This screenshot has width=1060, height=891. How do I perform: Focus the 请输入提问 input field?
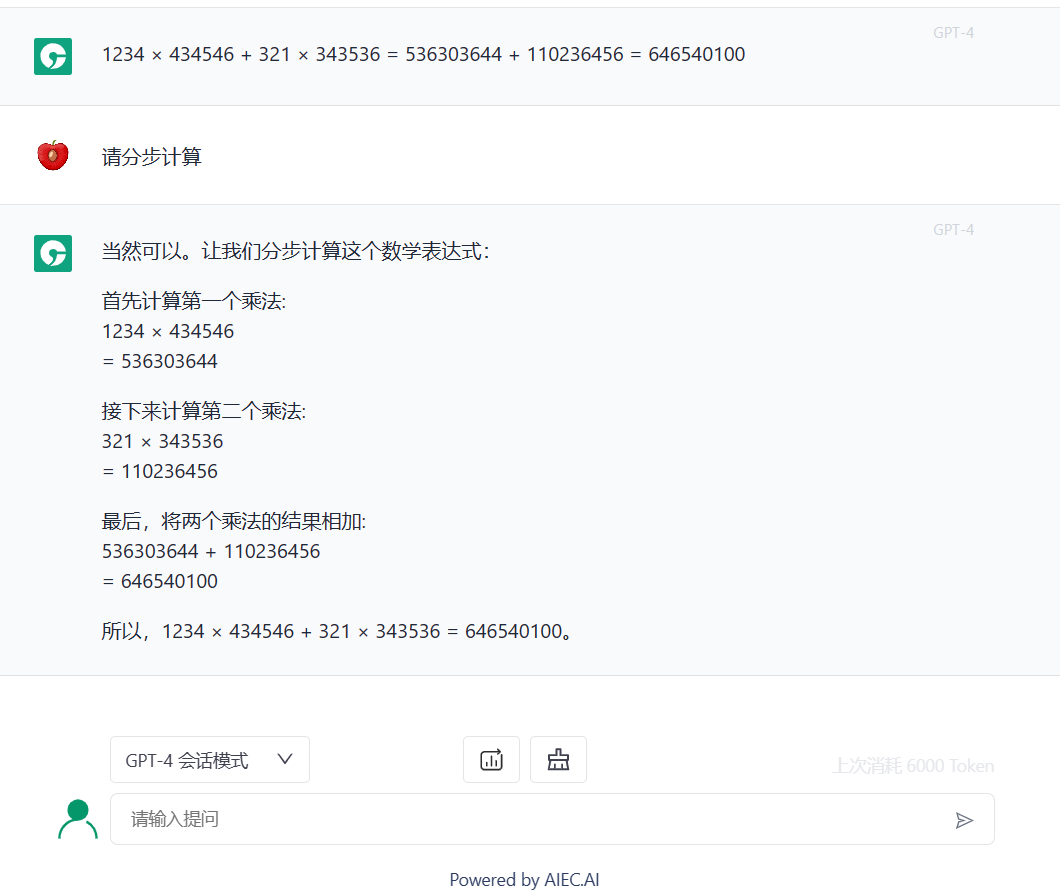pyautogui.click(x=530, y=820)
